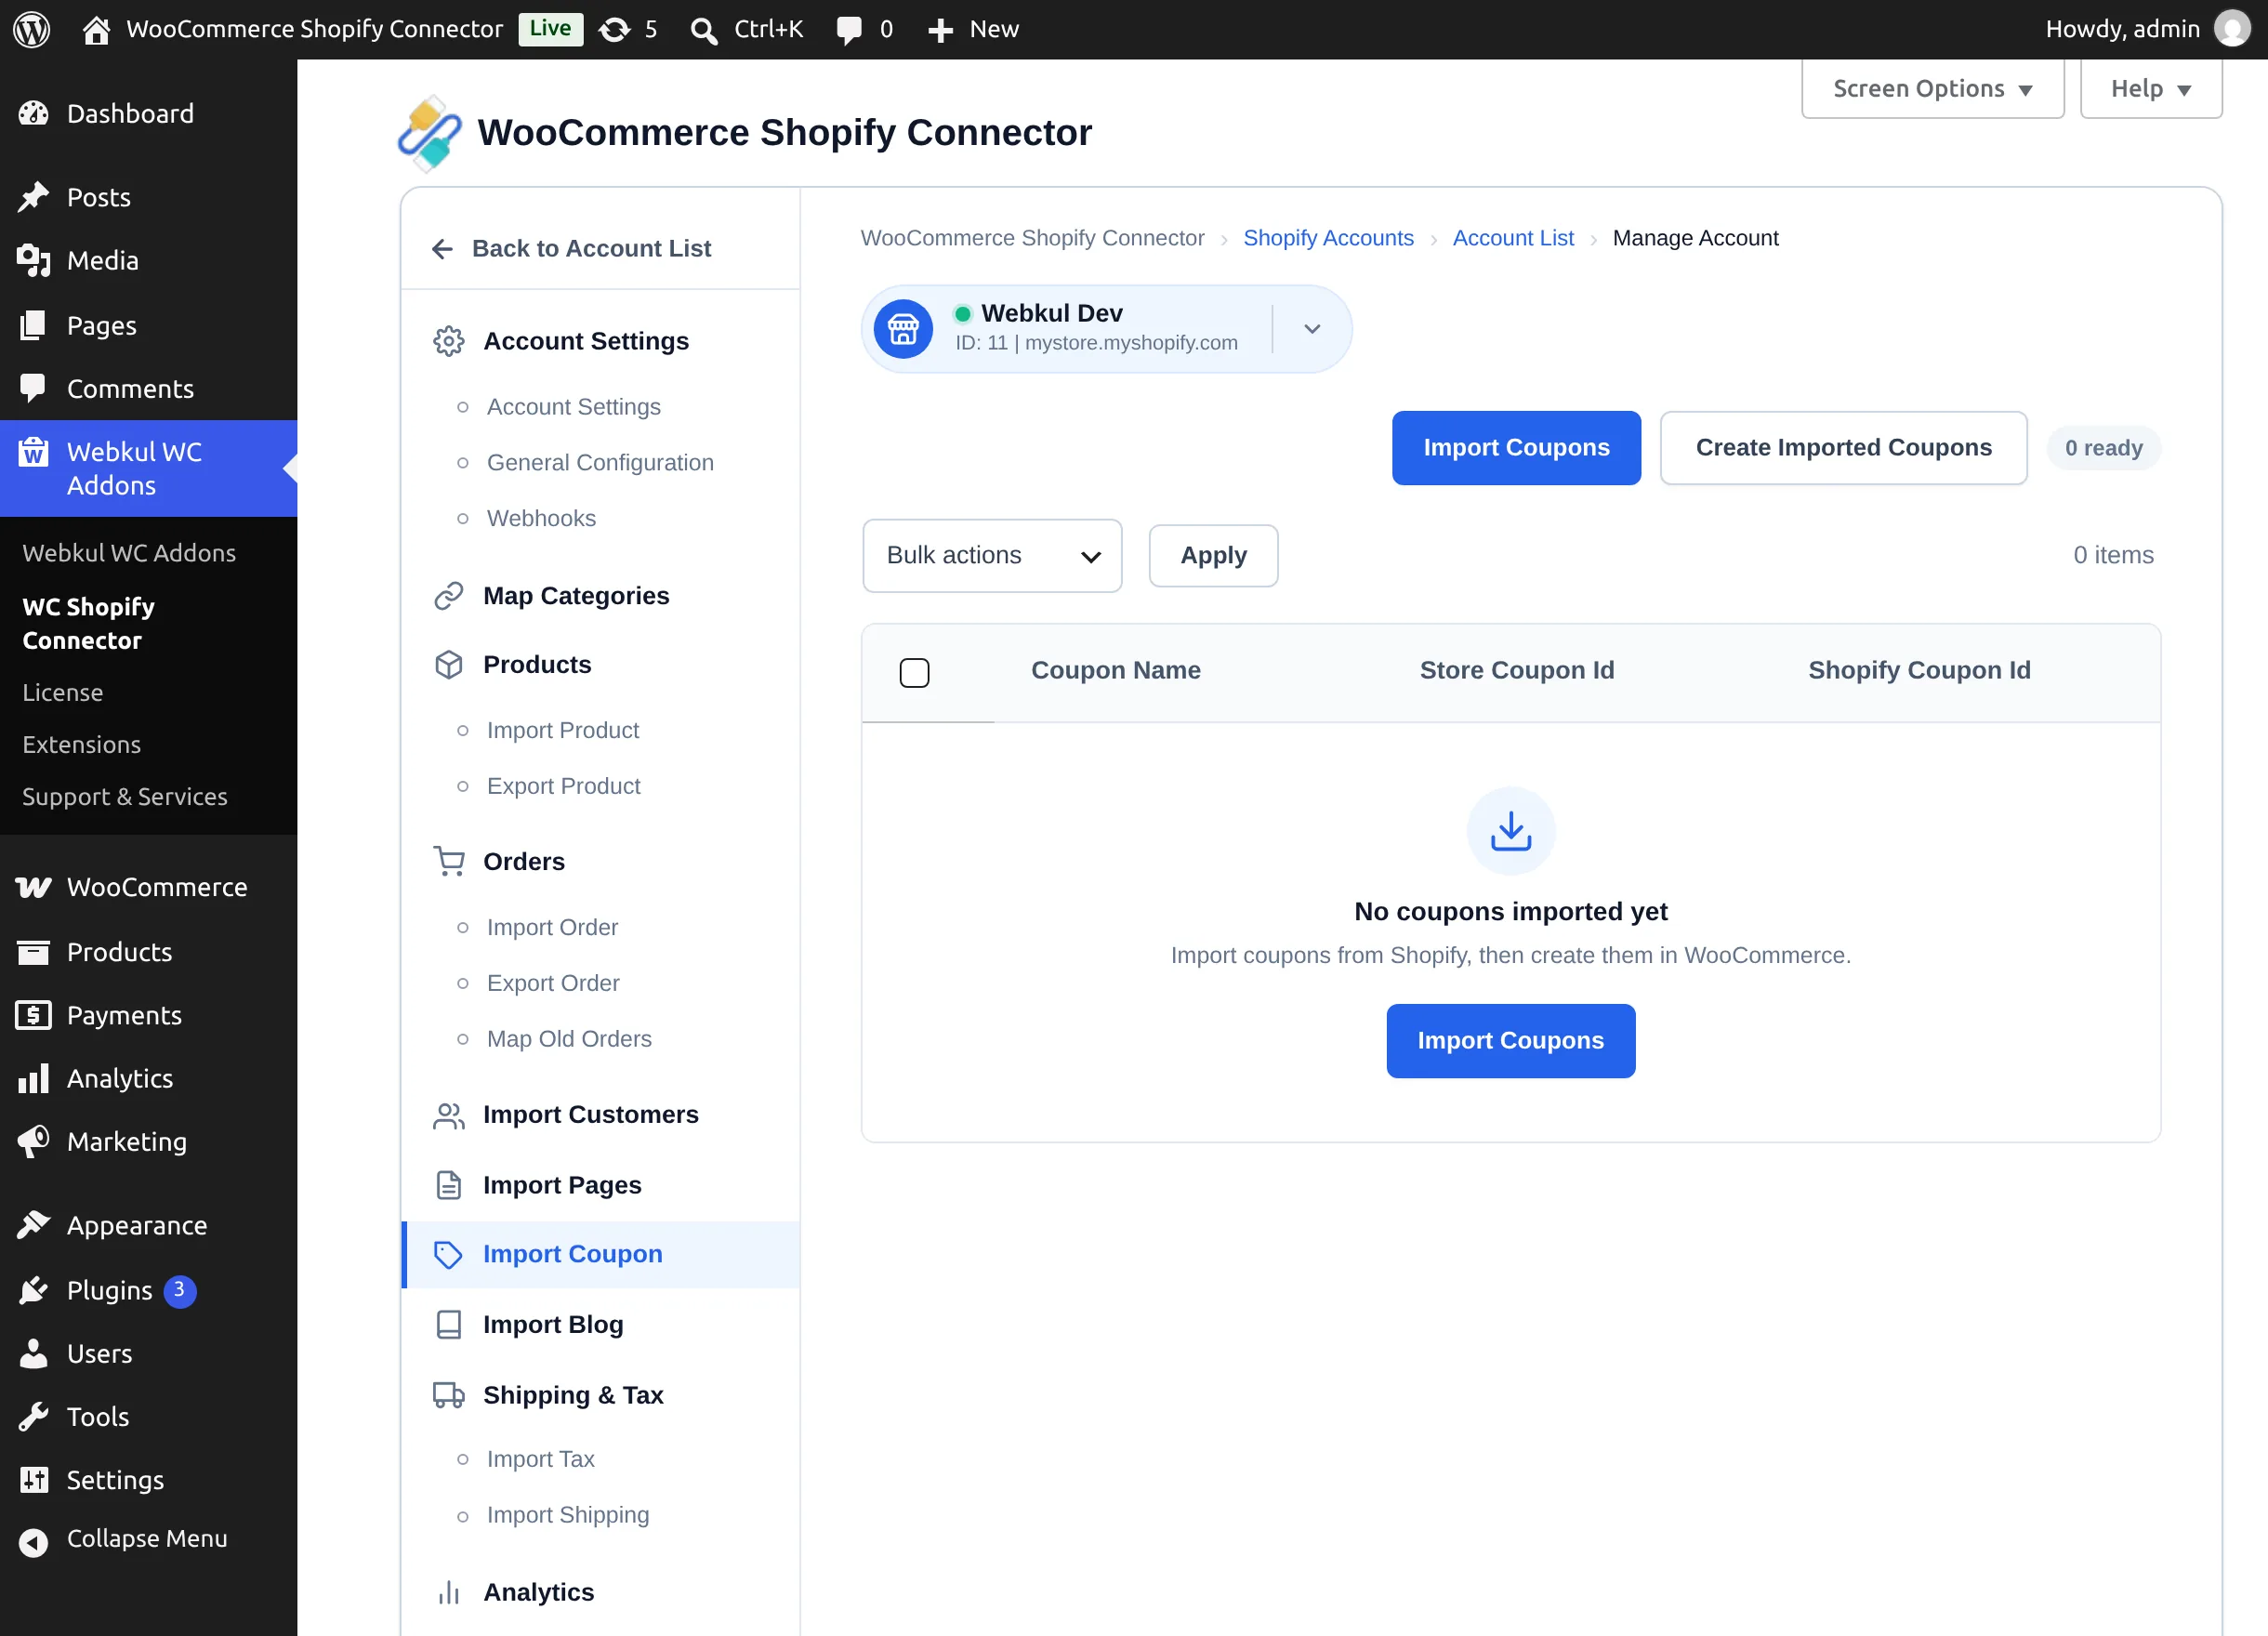Expand the Help dropdown tab
The height and width of the screenshot is (1636, 2268).
tap(2151, 89)
